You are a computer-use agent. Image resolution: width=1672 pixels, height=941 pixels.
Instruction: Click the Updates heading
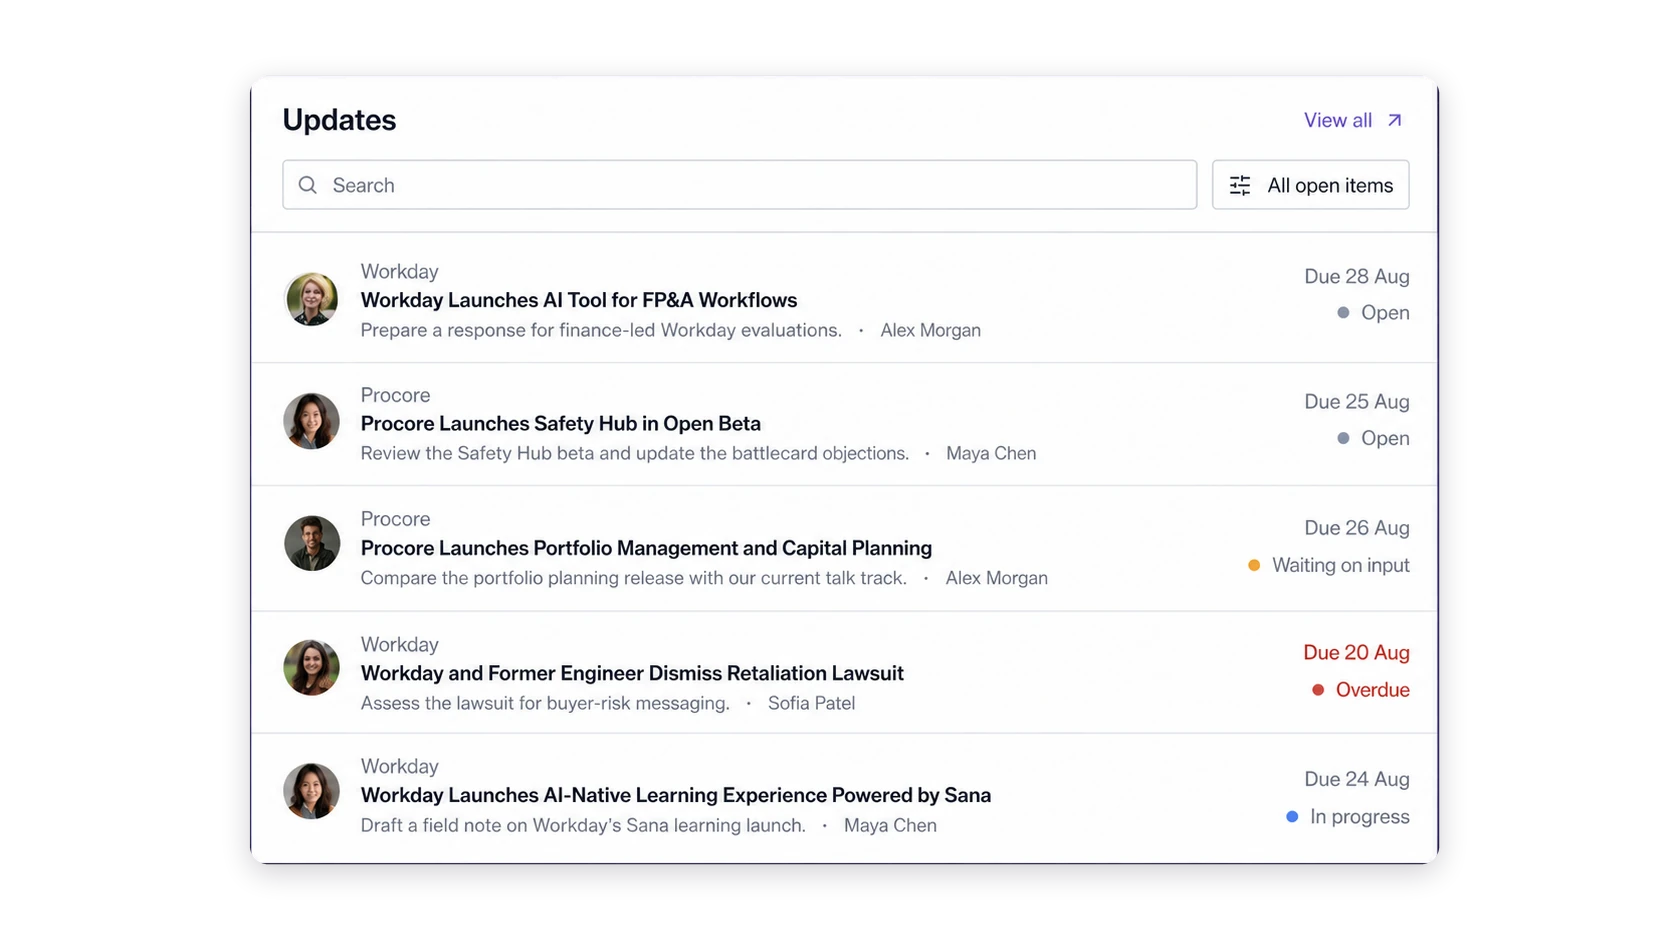point(339,120)
